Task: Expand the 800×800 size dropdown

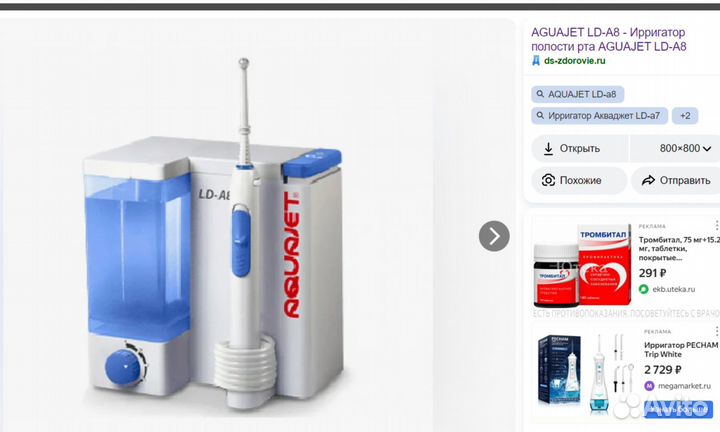Action: pos(685,149)
